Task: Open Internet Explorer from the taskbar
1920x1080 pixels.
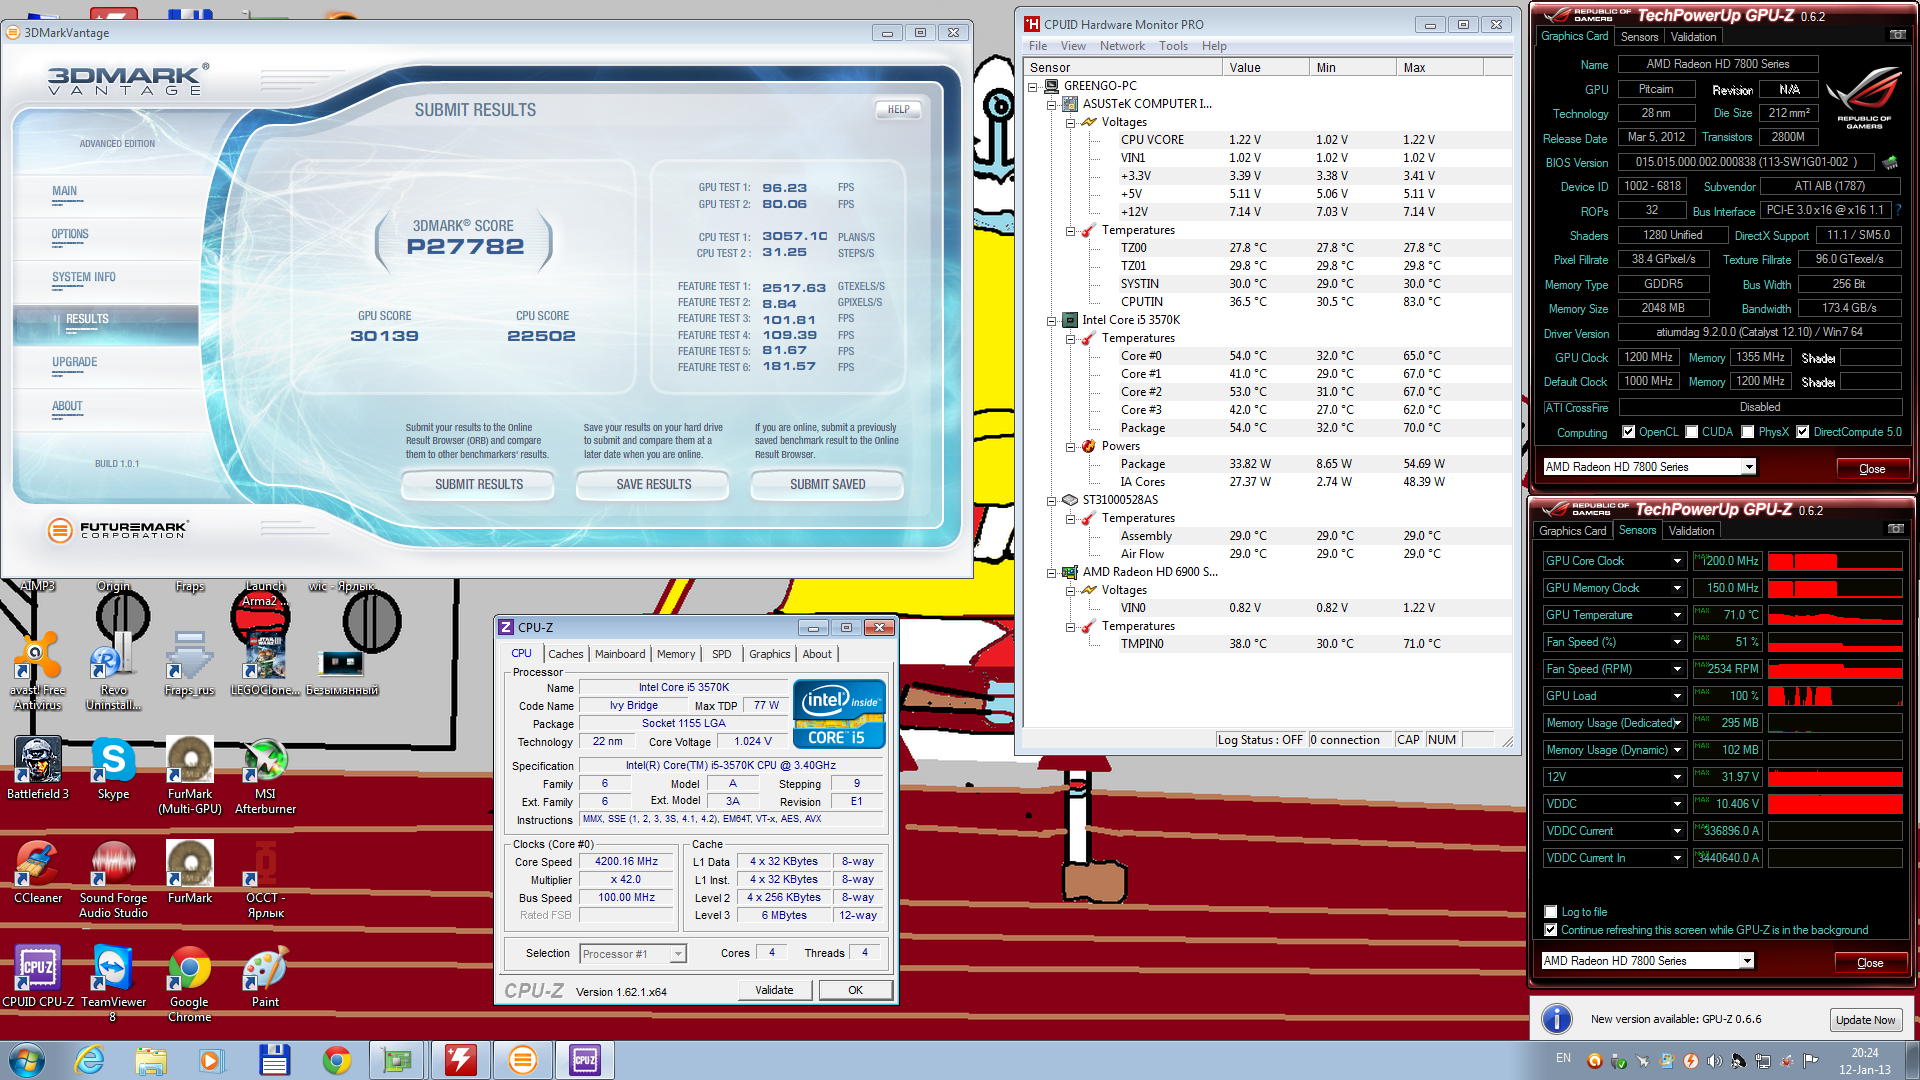Action: [x=90, y=1060]
